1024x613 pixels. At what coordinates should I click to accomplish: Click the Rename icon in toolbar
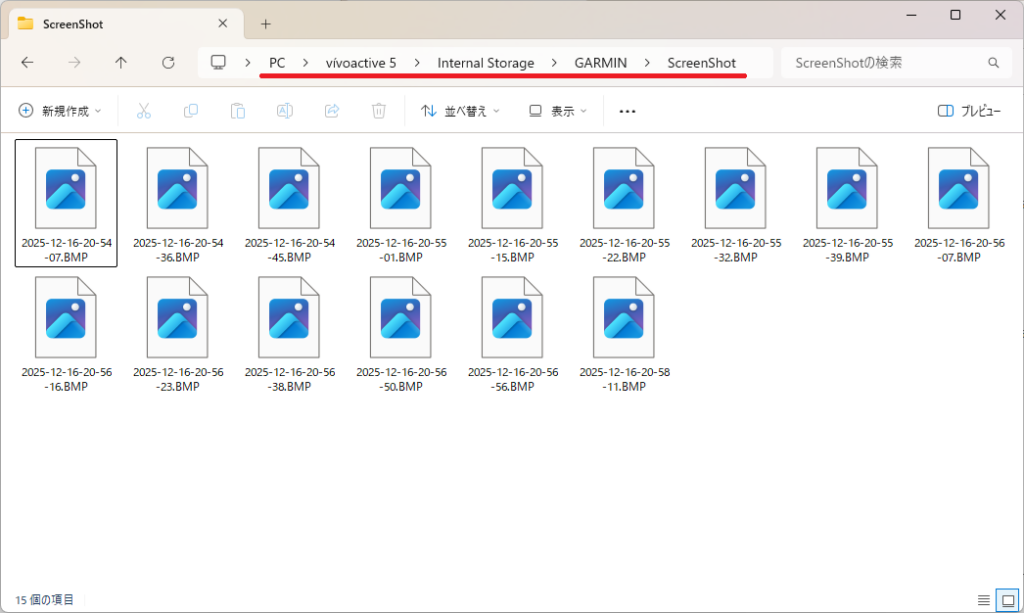[x=285, y=111]
